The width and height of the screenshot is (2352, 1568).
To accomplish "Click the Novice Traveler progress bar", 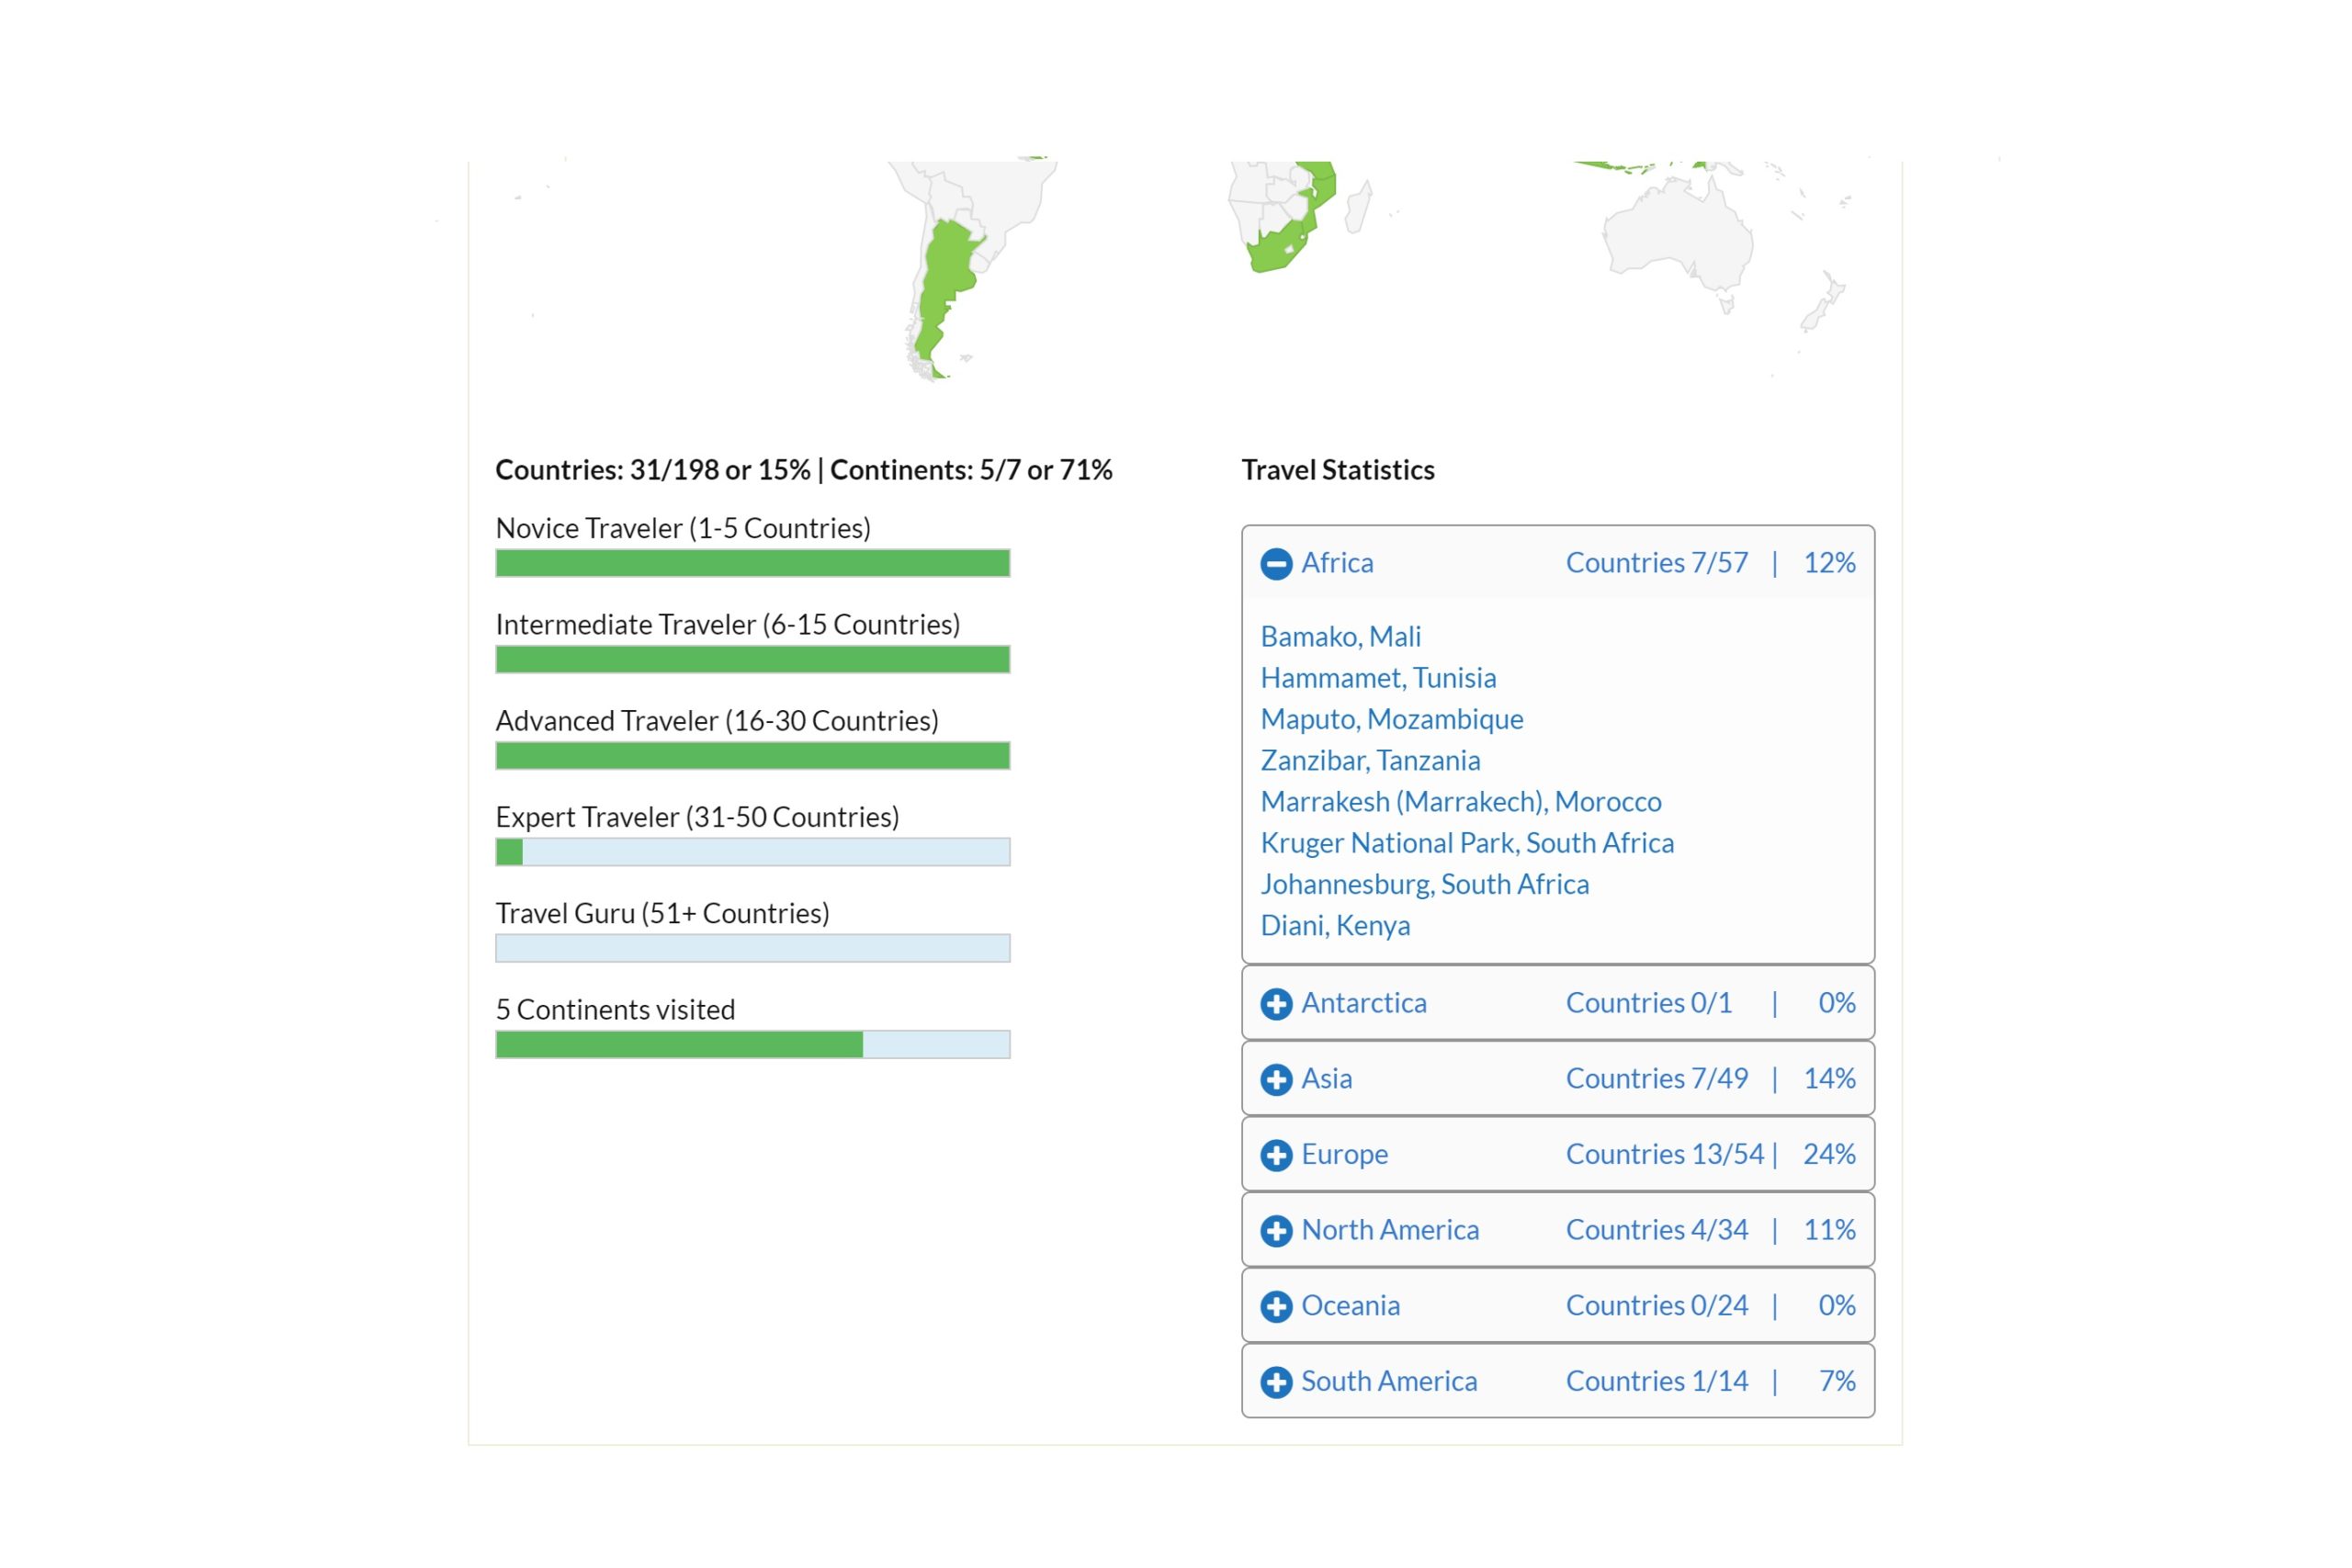I will 753,563.
